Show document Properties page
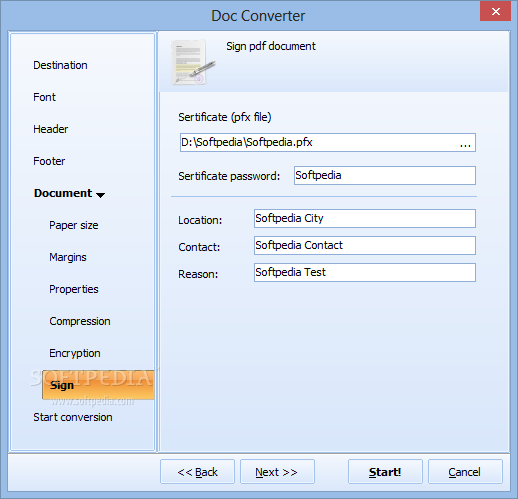 [74, 289]
